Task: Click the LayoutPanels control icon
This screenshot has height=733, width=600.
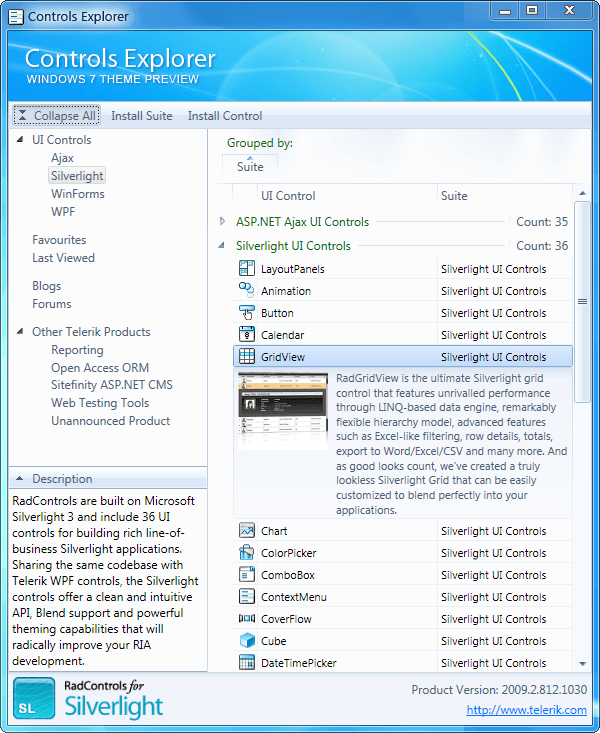Action: (x=246, y=269)
